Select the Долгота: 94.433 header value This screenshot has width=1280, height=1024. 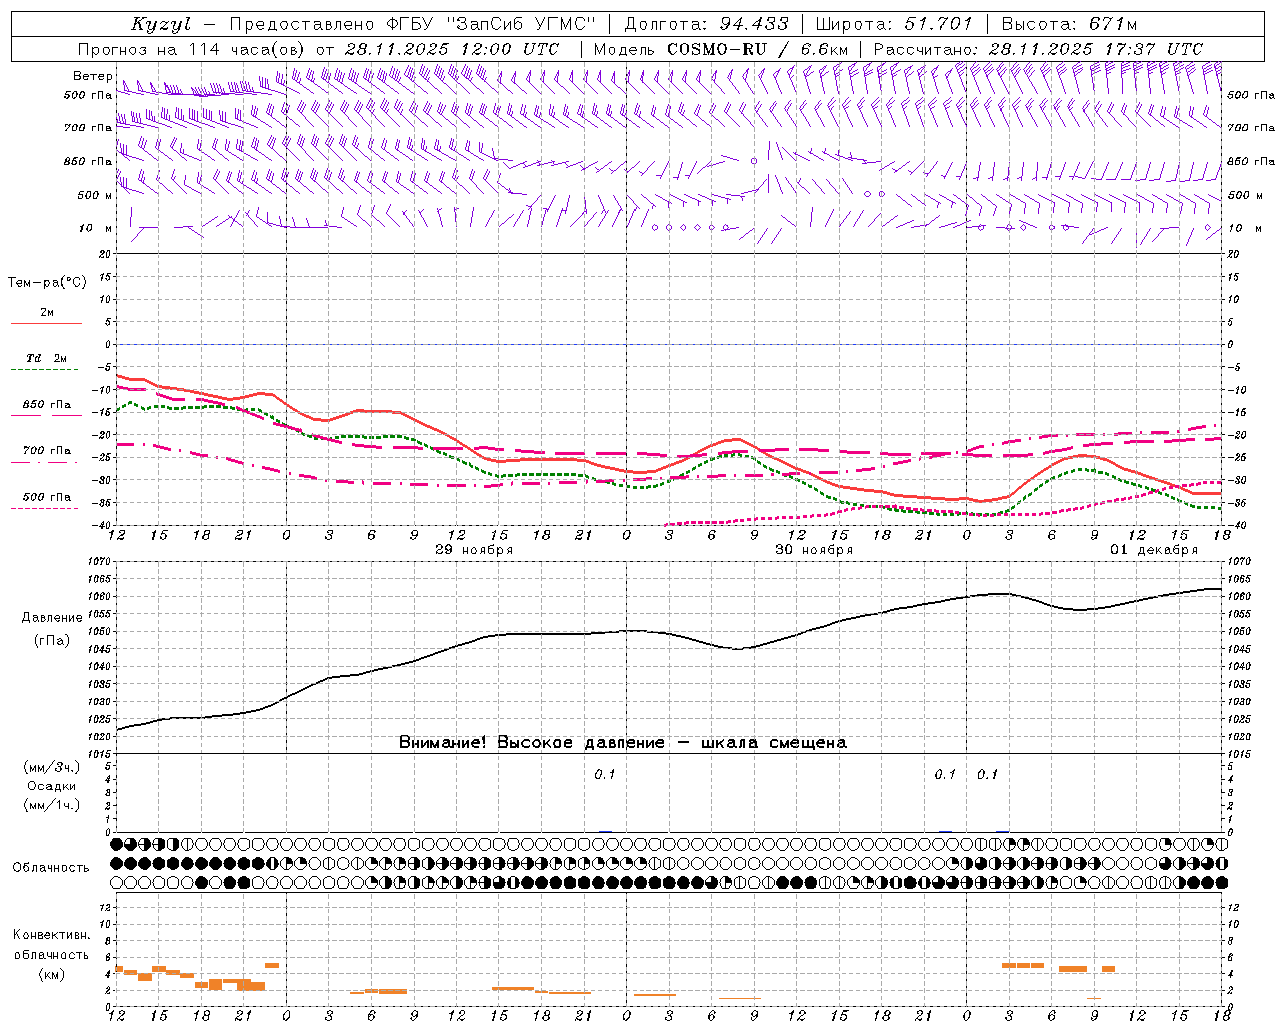click(707, 24)
